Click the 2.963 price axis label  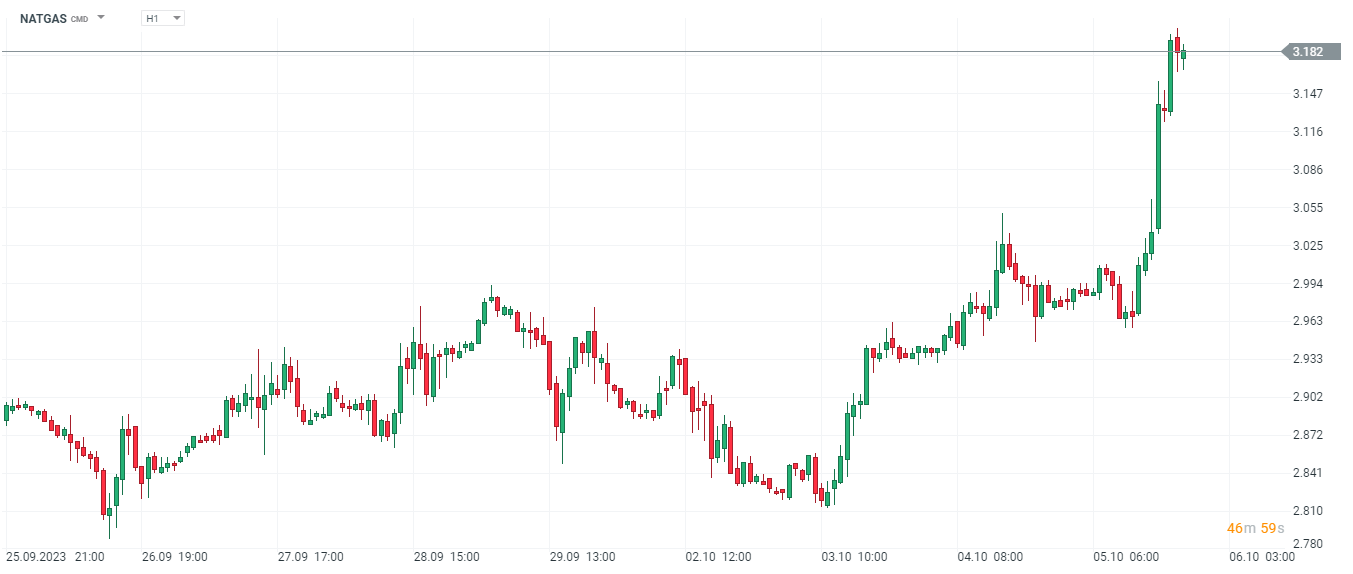click(1308, 321)
